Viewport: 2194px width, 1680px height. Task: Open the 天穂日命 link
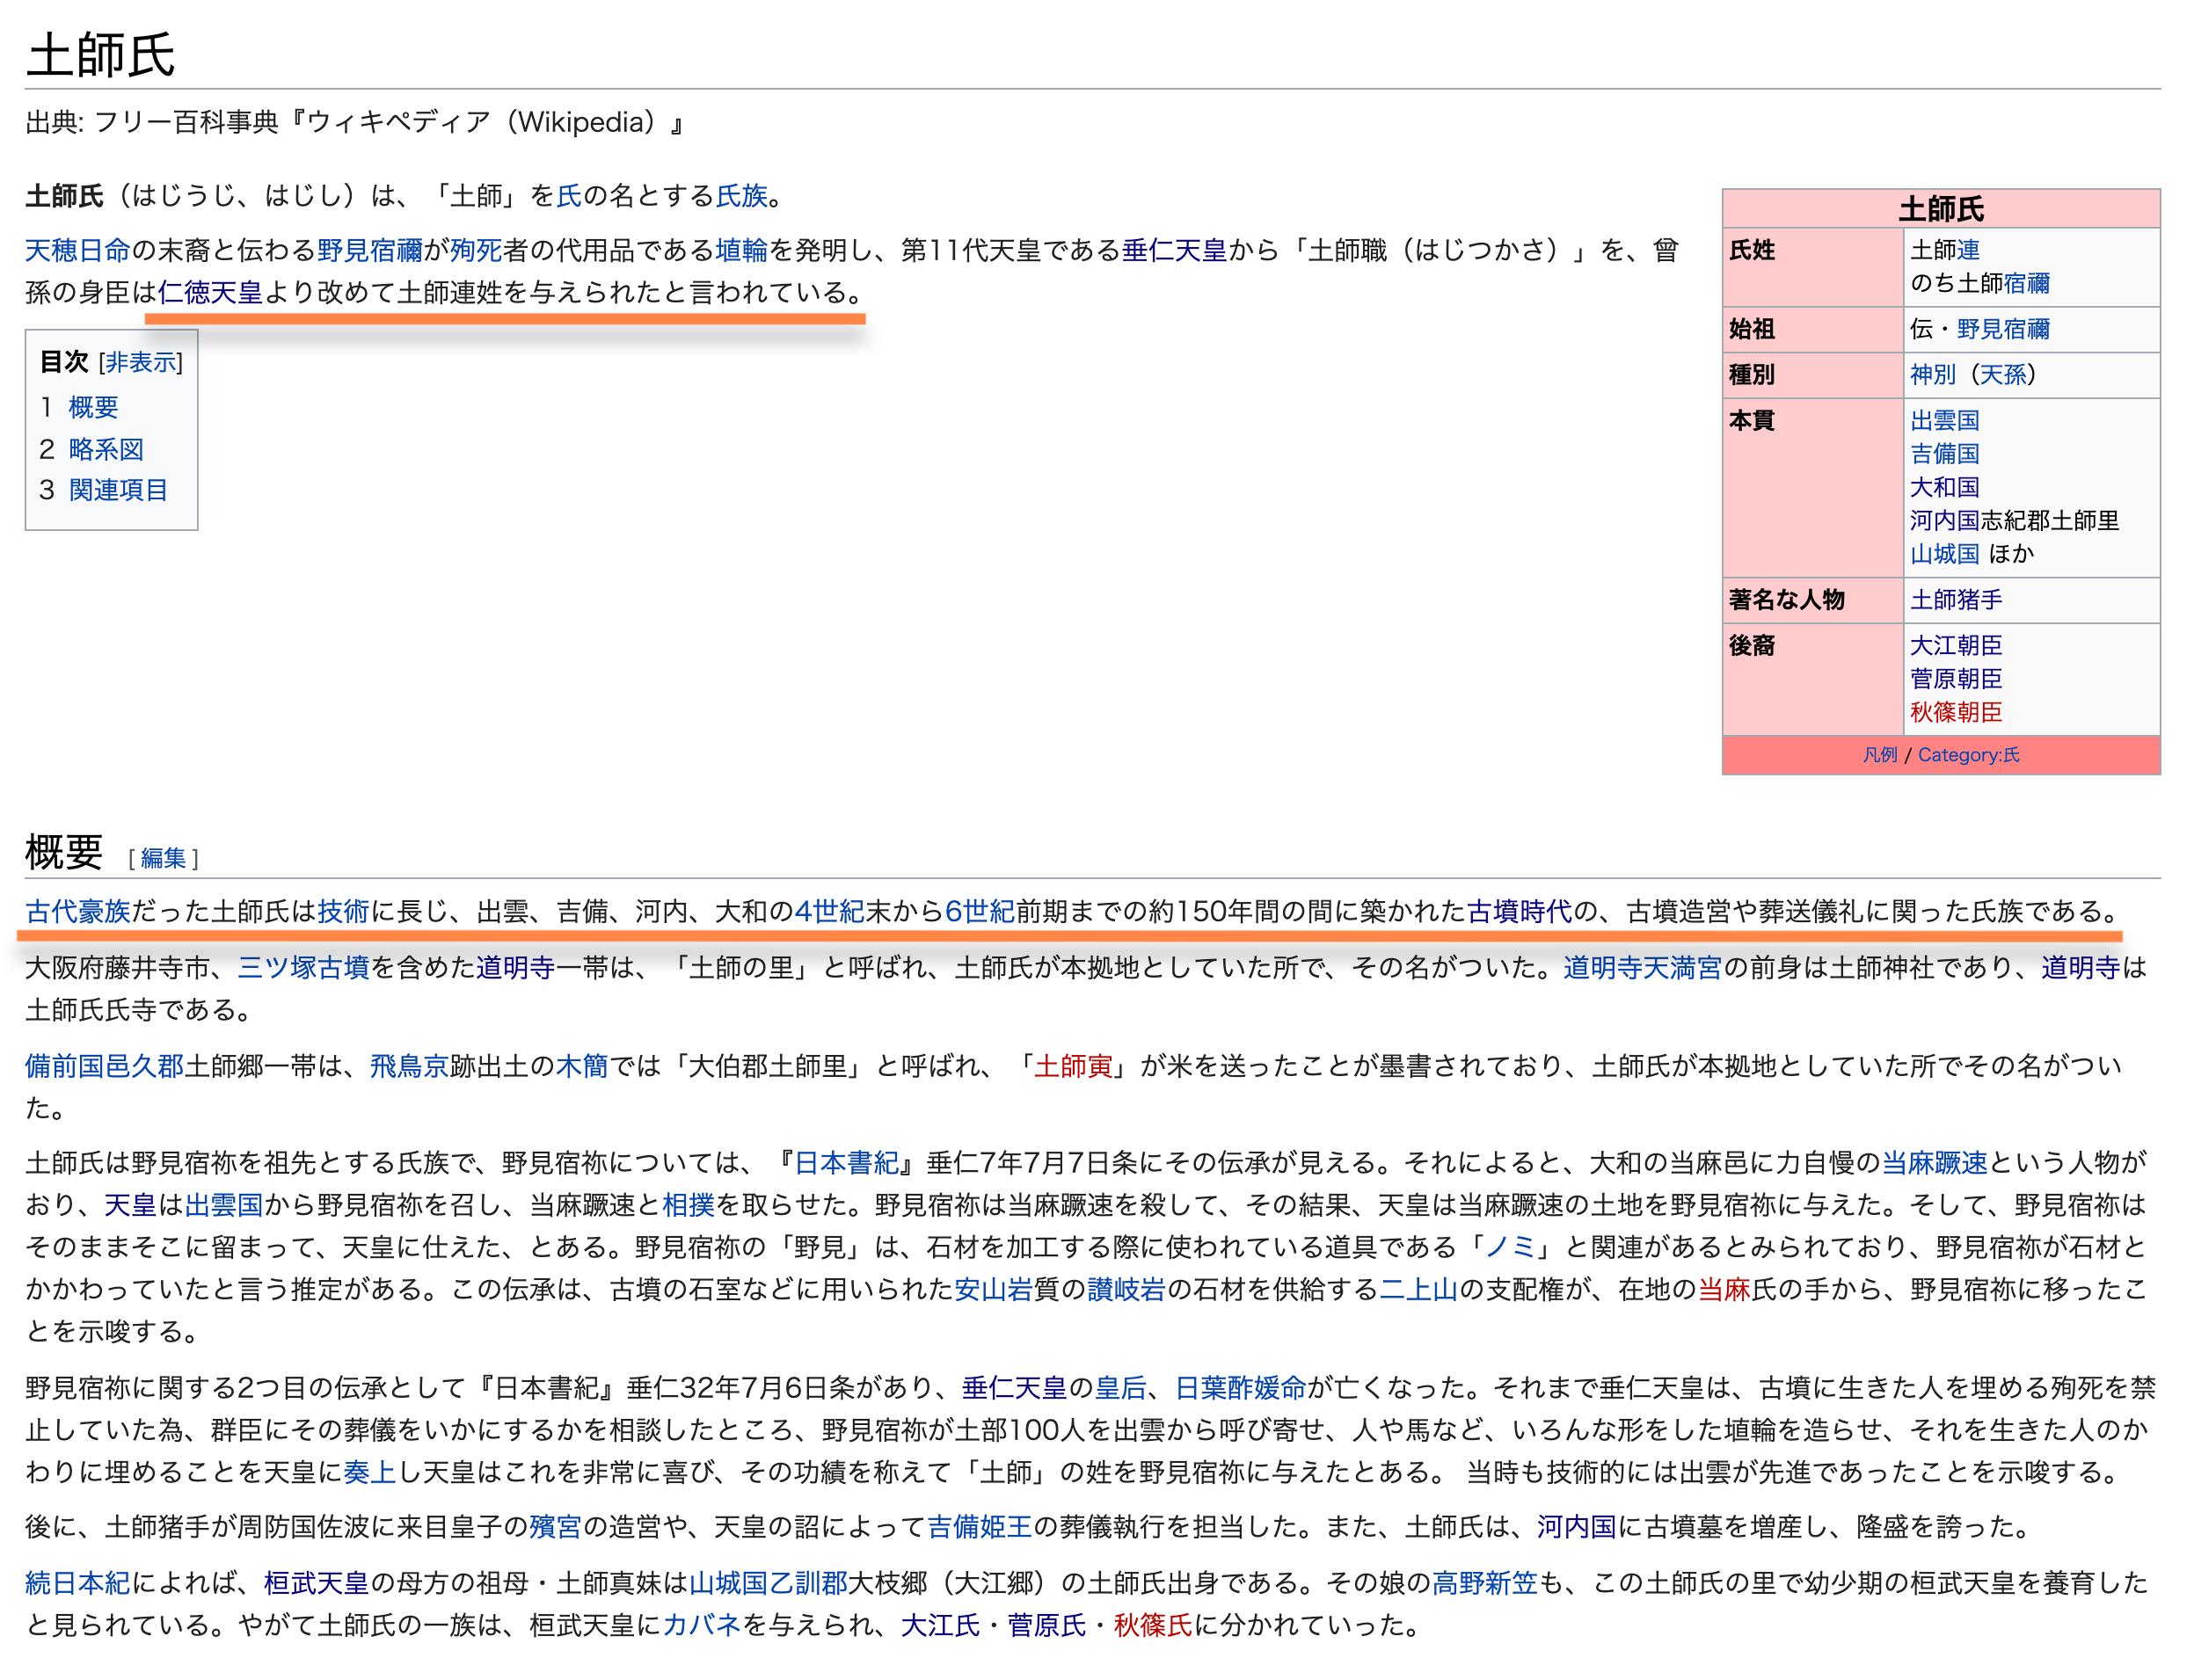(x=78, y=250)
